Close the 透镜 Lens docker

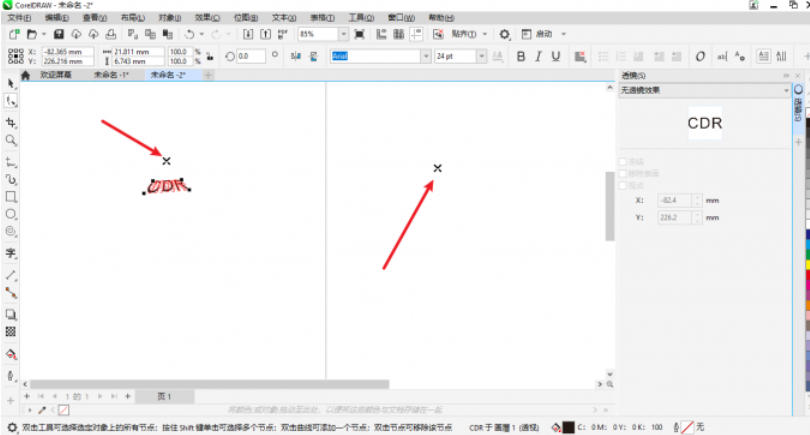797,75
